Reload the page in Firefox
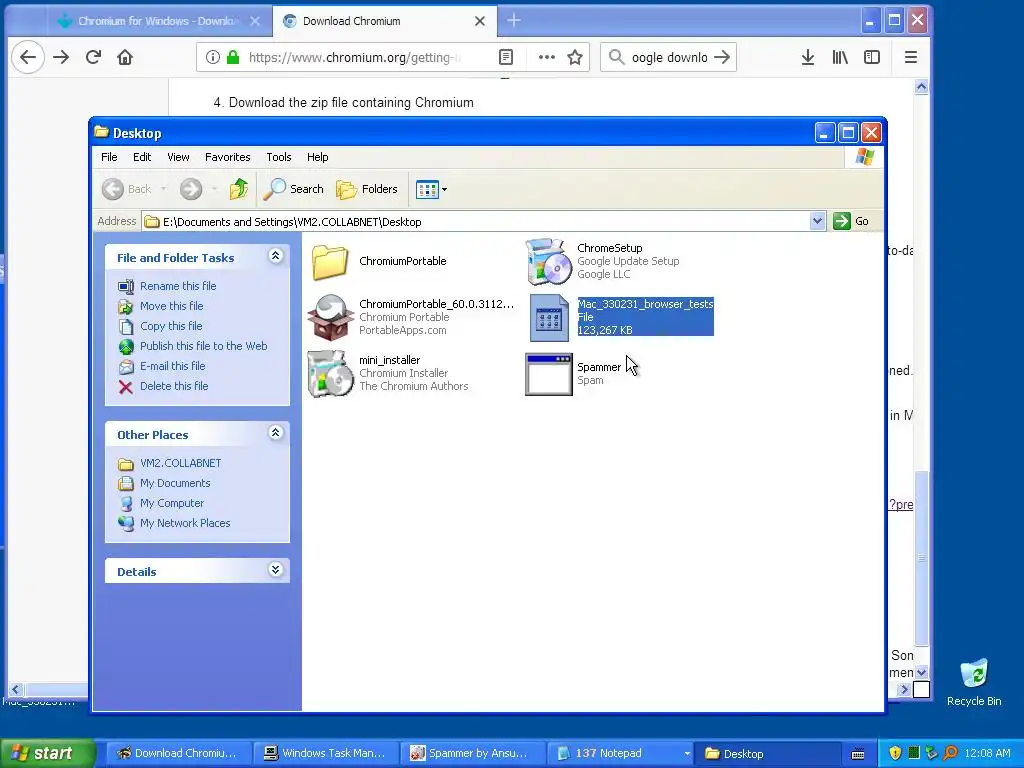The height and width of the screenshot is (768, 1024). 93,57
